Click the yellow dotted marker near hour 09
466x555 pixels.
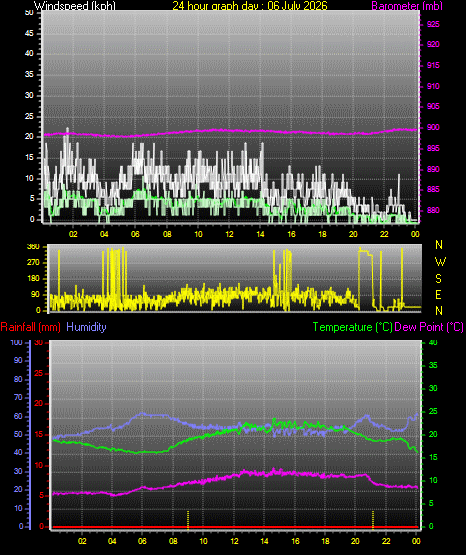point(188,520)
